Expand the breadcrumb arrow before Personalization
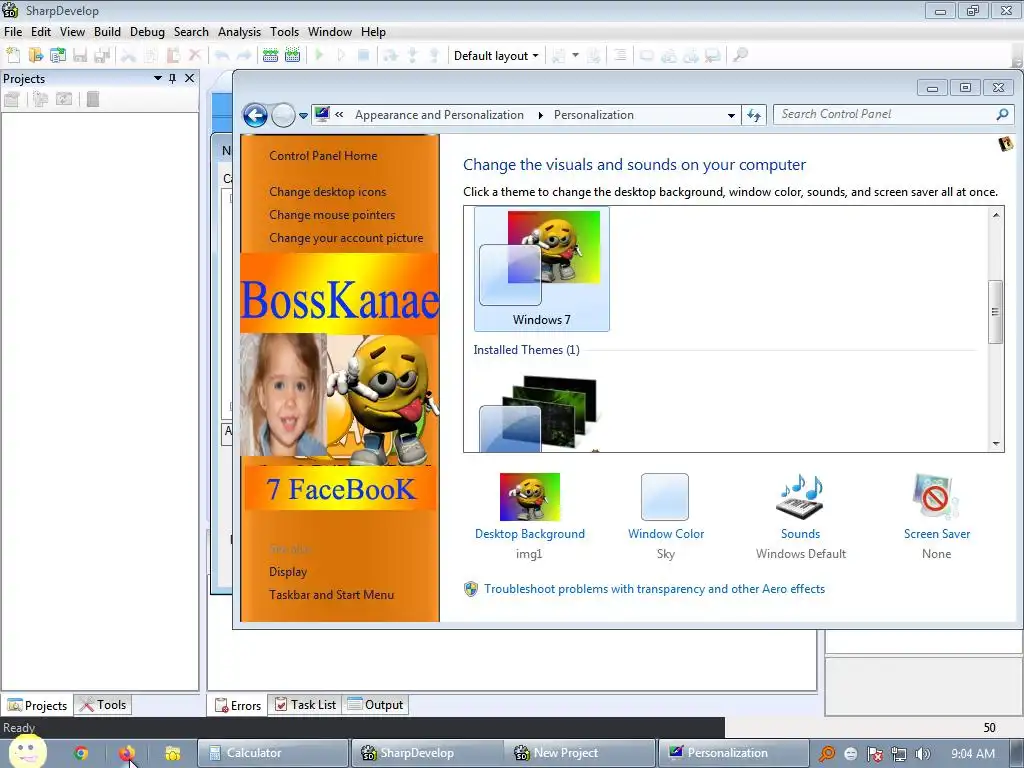 [x=540, y=115]
